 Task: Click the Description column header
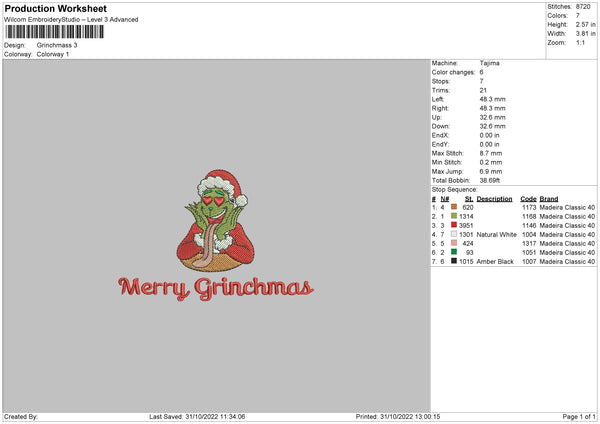(x=494, y=199)
